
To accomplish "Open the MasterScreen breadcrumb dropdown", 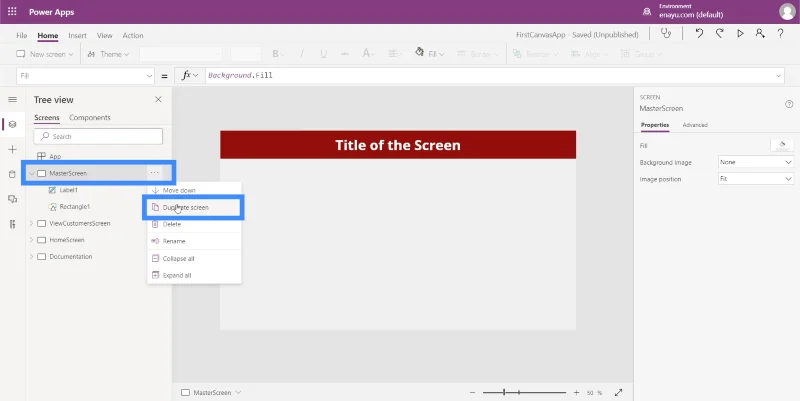I will pos(211,392).
